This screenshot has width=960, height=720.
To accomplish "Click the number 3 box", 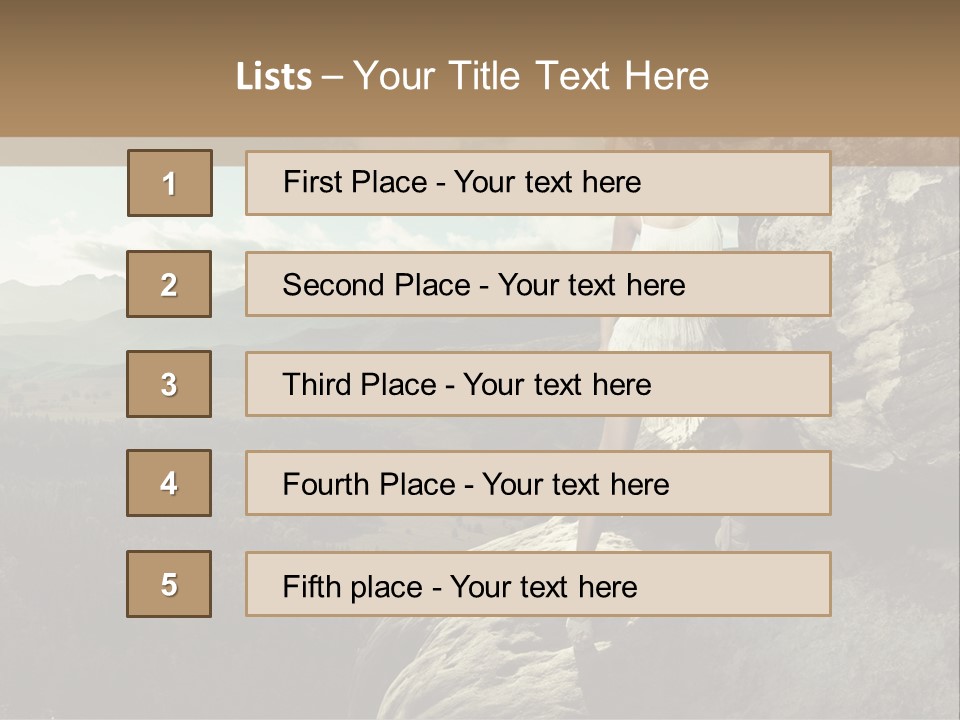I will (169, 384).
